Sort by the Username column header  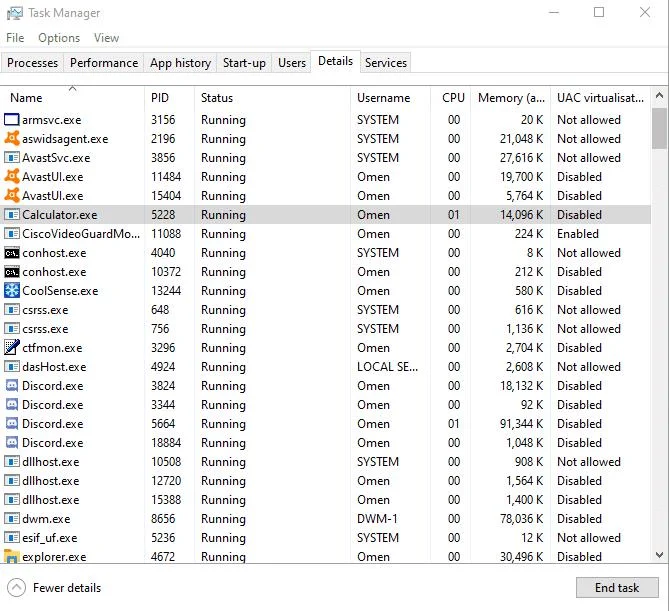390,98
